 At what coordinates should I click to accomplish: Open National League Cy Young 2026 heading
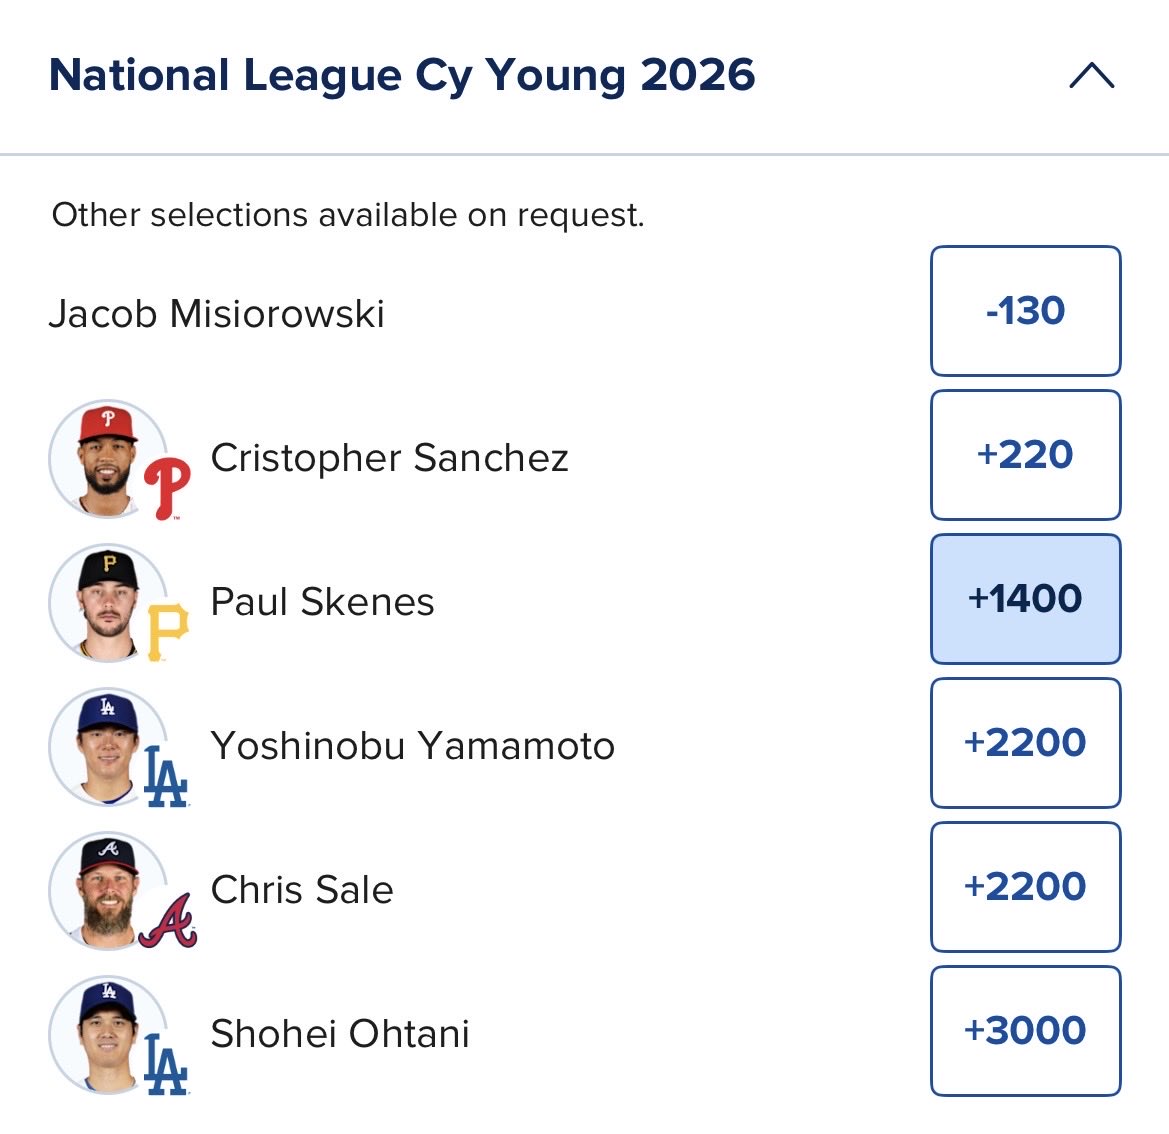tap(402, 75)
